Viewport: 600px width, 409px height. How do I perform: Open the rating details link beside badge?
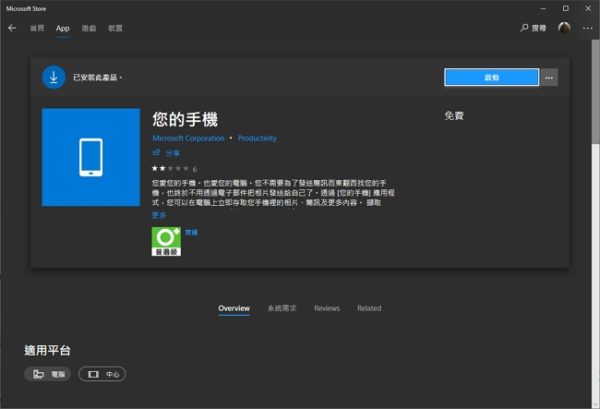click(x=191, y=232)
